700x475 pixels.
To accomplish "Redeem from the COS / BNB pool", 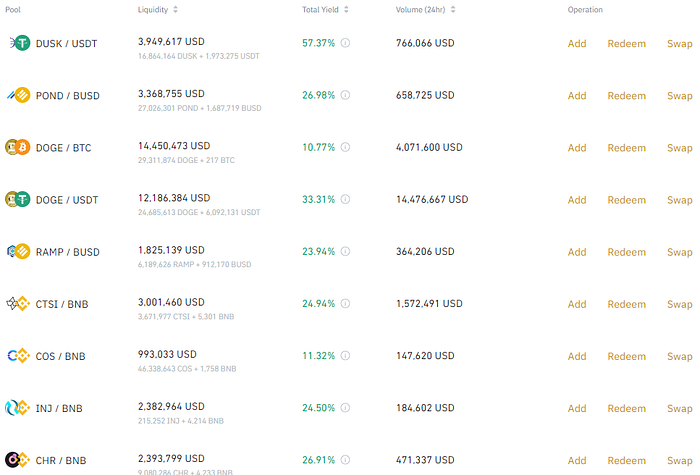I will tap(626, 356).
